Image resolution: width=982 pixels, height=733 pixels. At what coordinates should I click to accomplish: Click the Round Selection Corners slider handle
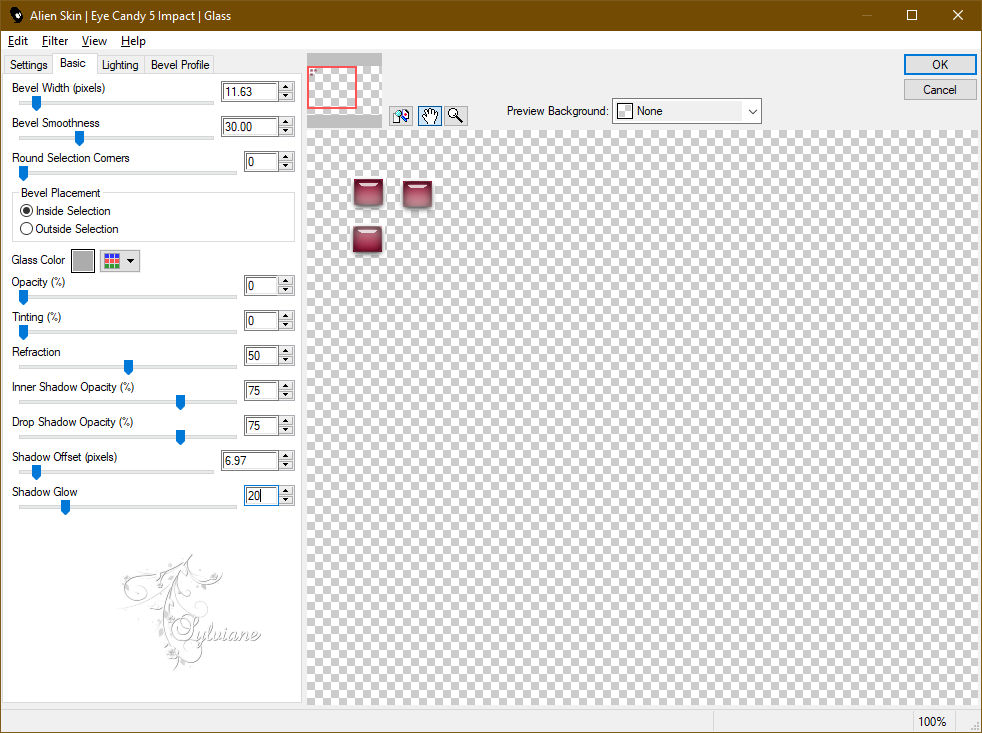(x=23, y=174)
